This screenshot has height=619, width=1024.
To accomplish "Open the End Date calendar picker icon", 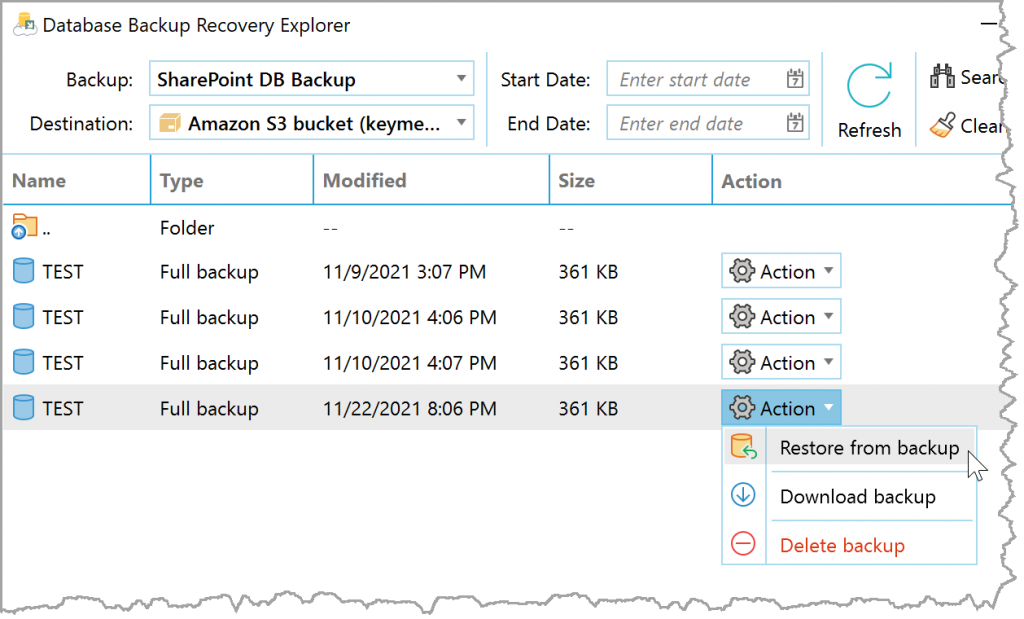I will (x=795, y=123).
